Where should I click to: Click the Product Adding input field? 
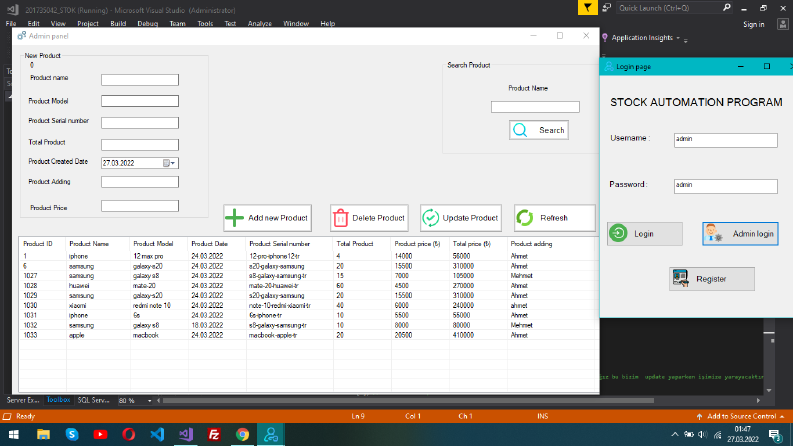140,182
